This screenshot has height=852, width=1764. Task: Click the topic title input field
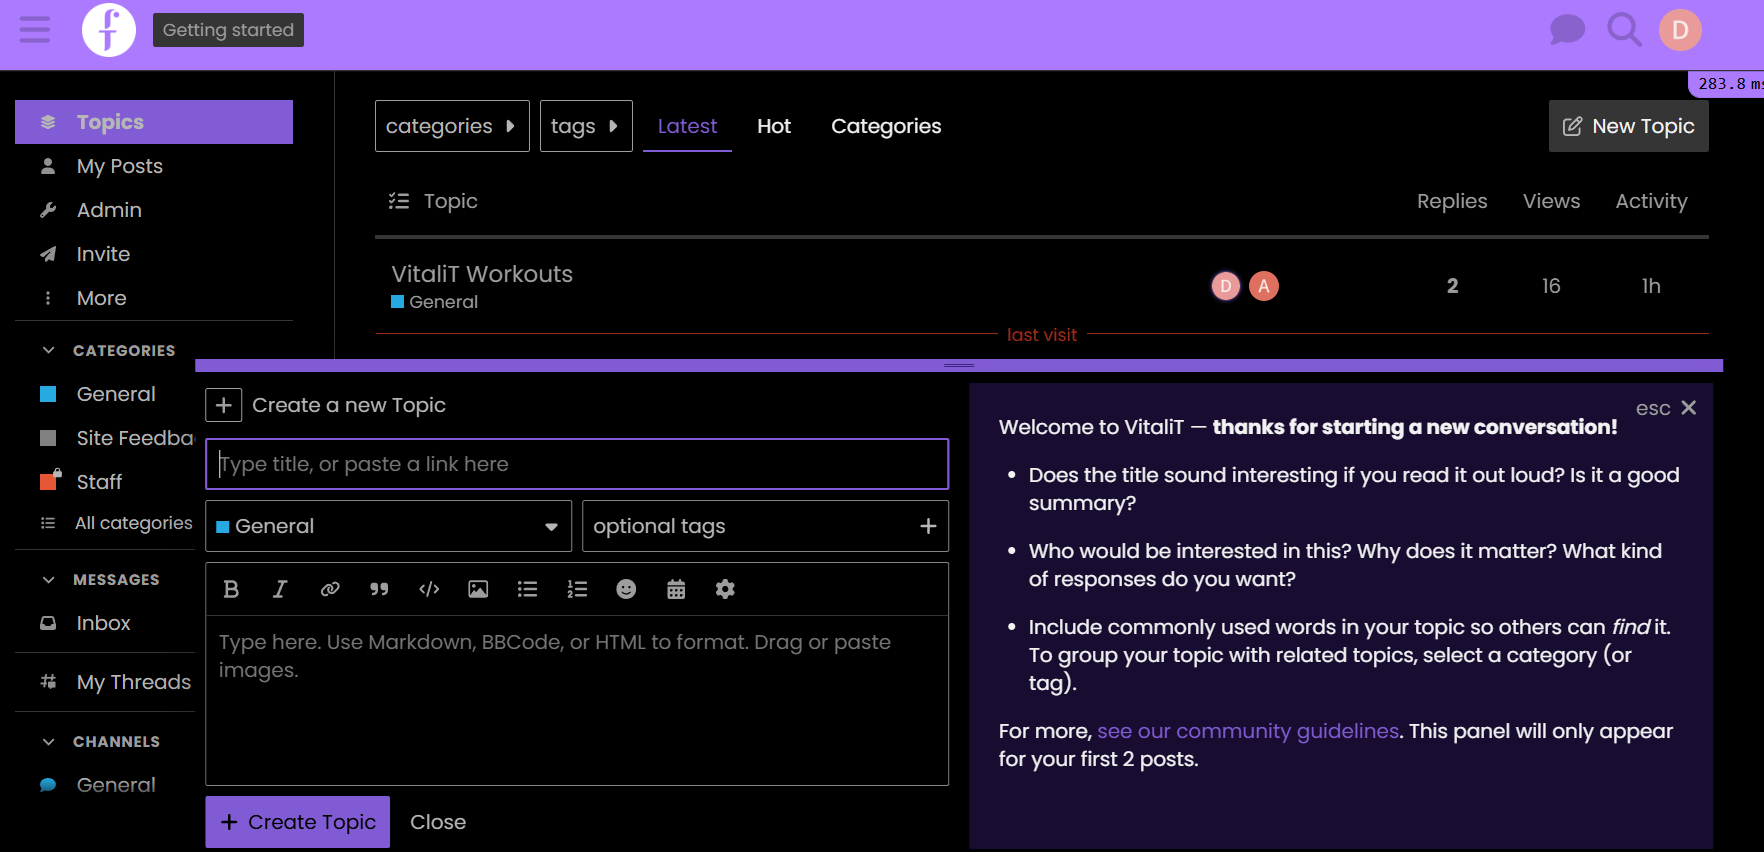[x=577, y=464]
